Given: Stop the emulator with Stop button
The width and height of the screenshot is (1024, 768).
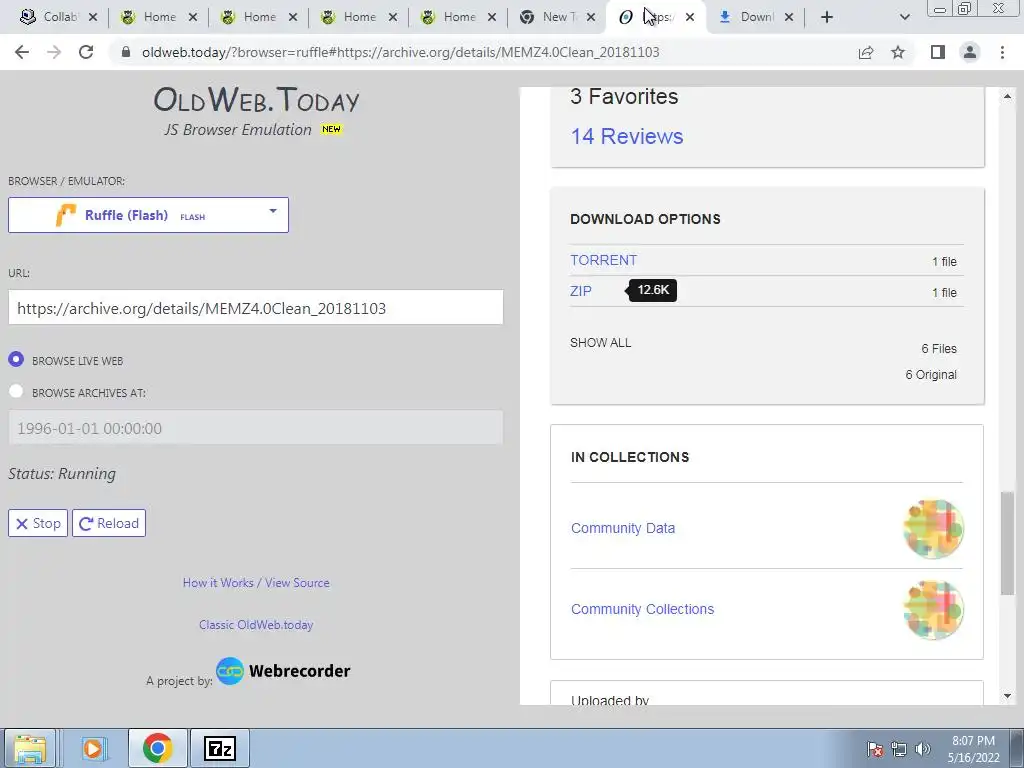Looking at the screenshot, I should (38, 523).
